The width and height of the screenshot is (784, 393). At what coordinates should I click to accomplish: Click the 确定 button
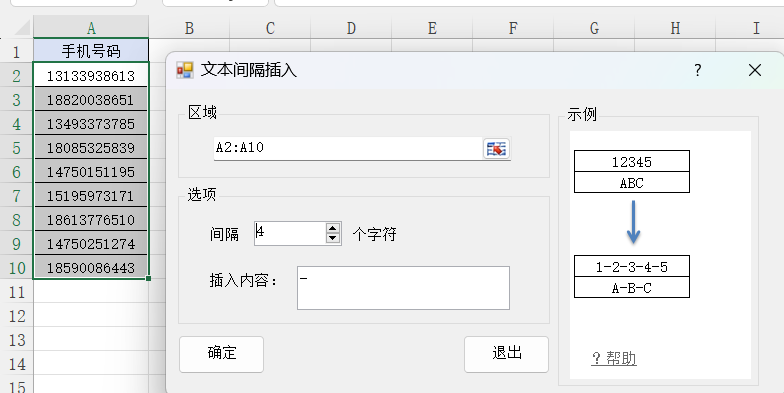coord(222,354)
